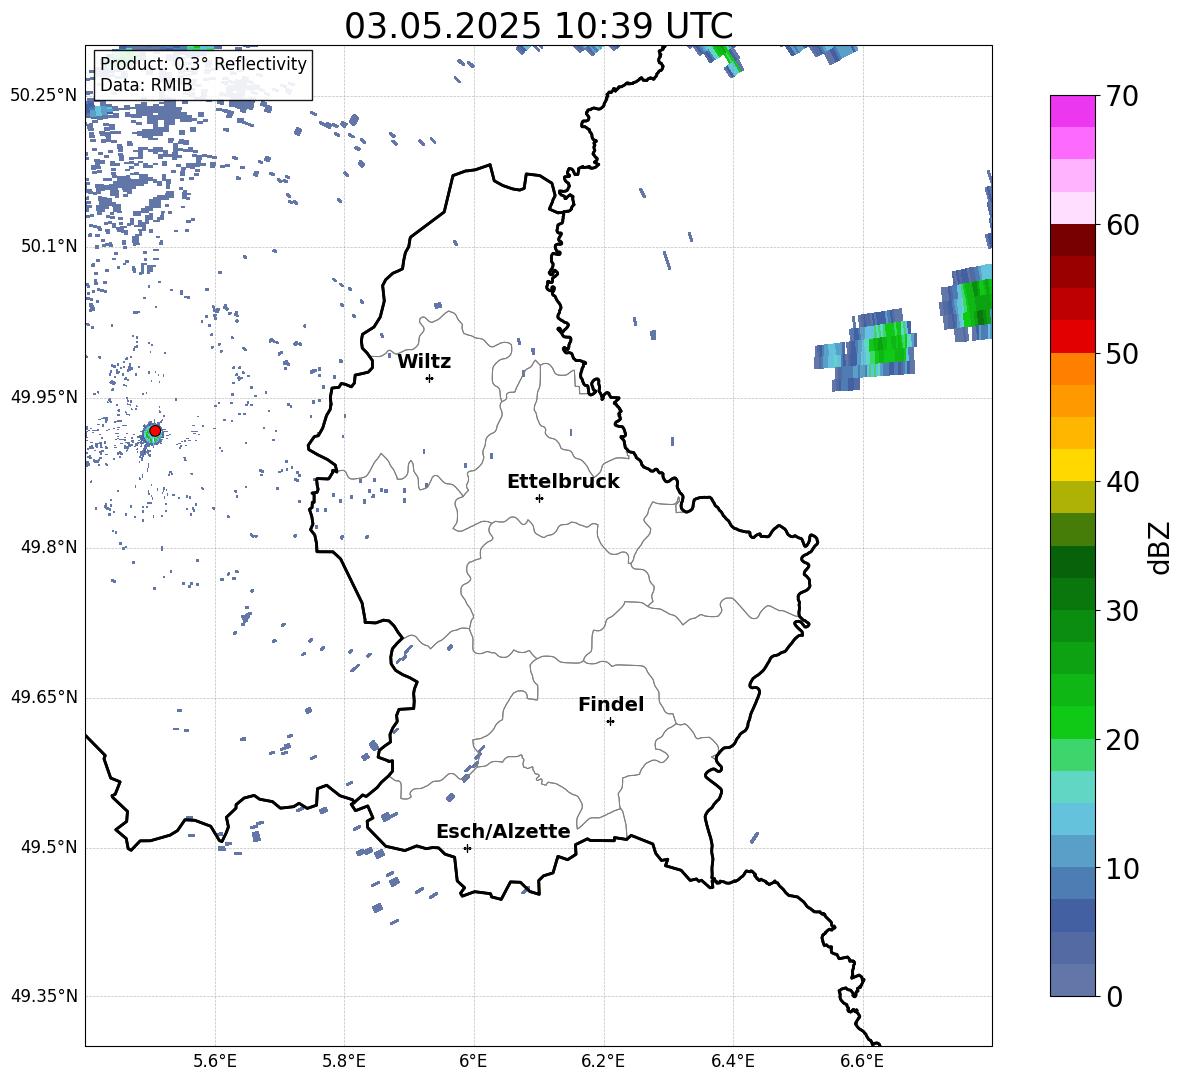
Task: Click the Esch/Alzette city label
Action: (503, 830)
